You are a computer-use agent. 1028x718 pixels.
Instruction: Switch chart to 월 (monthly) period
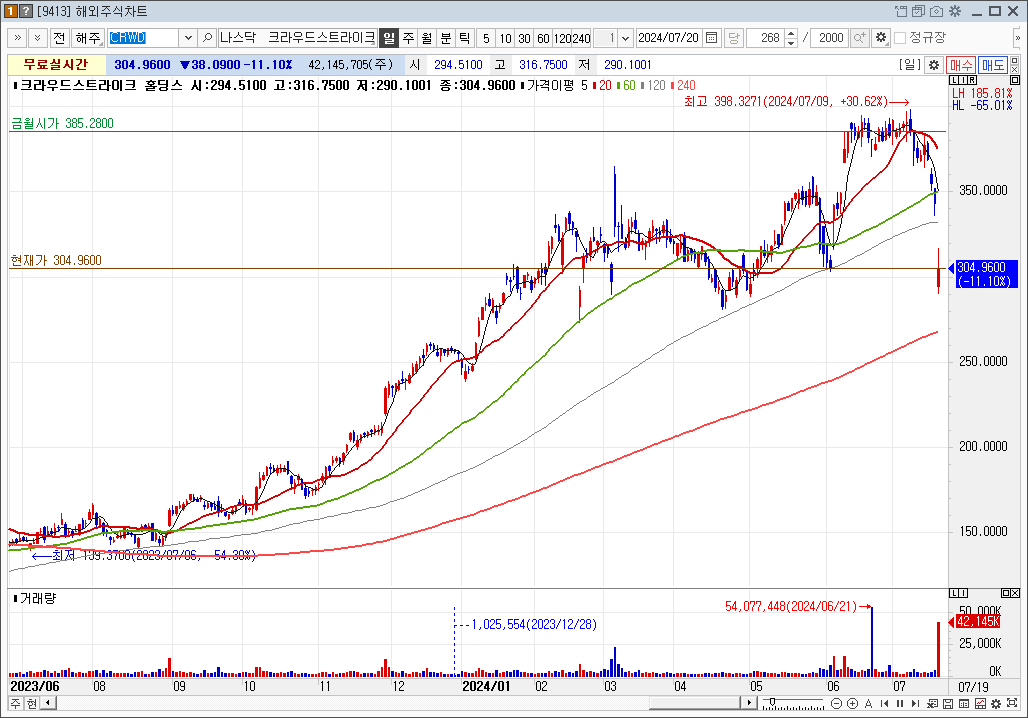click(x=426, y=38)
